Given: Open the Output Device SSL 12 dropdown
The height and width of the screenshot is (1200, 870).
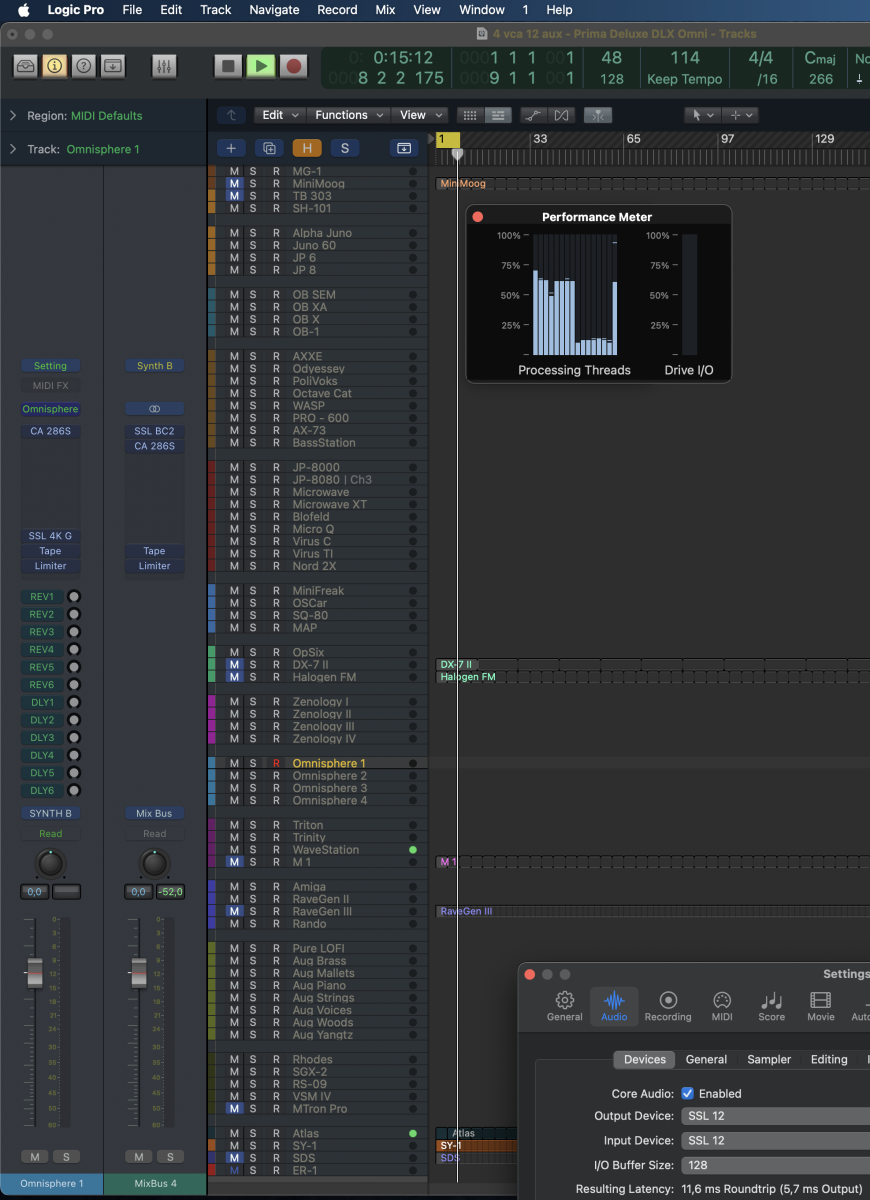Looking at the screenshot, I should (775, 1116).
